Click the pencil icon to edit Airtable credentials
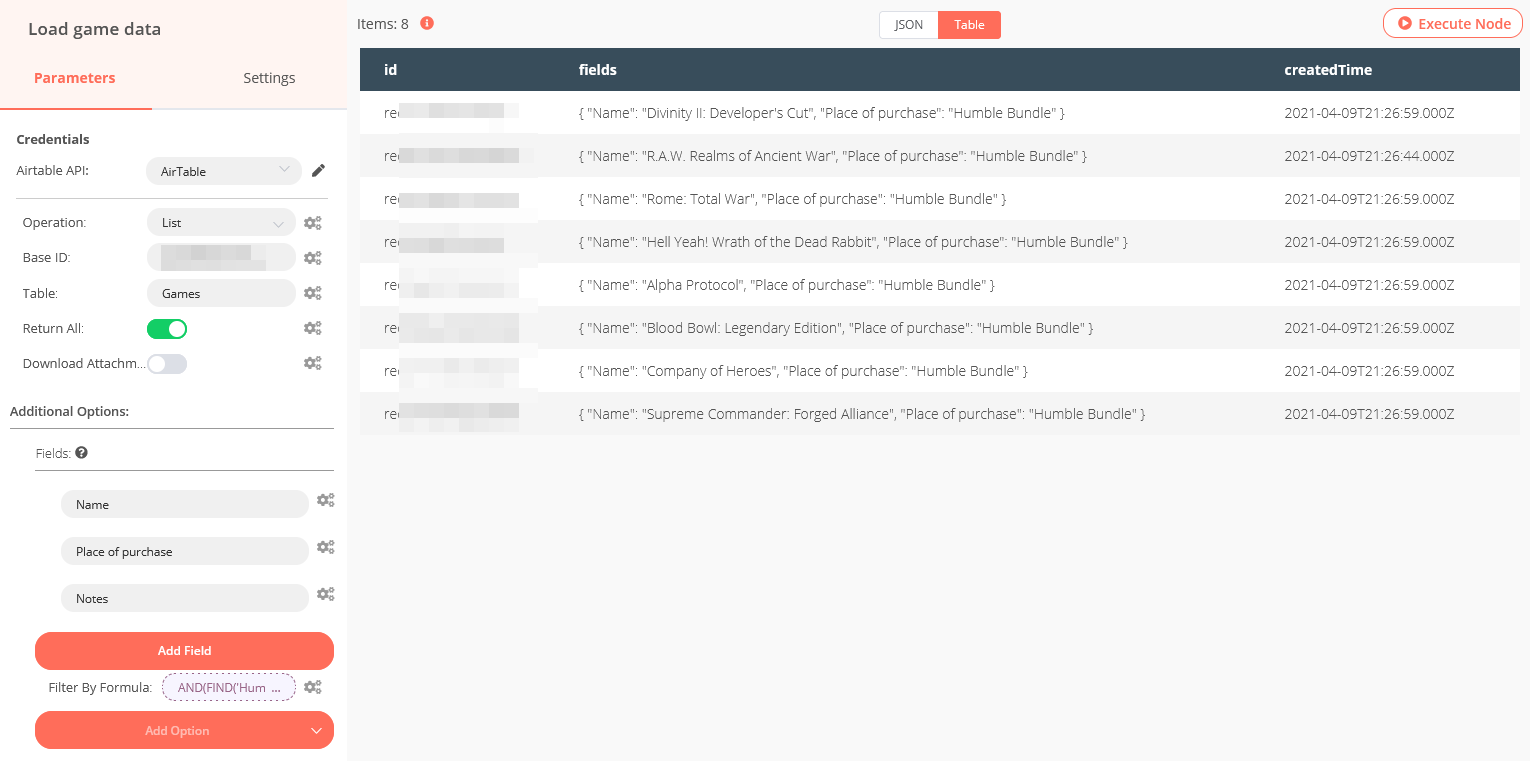1530x761 pixels. coord(318,171)
